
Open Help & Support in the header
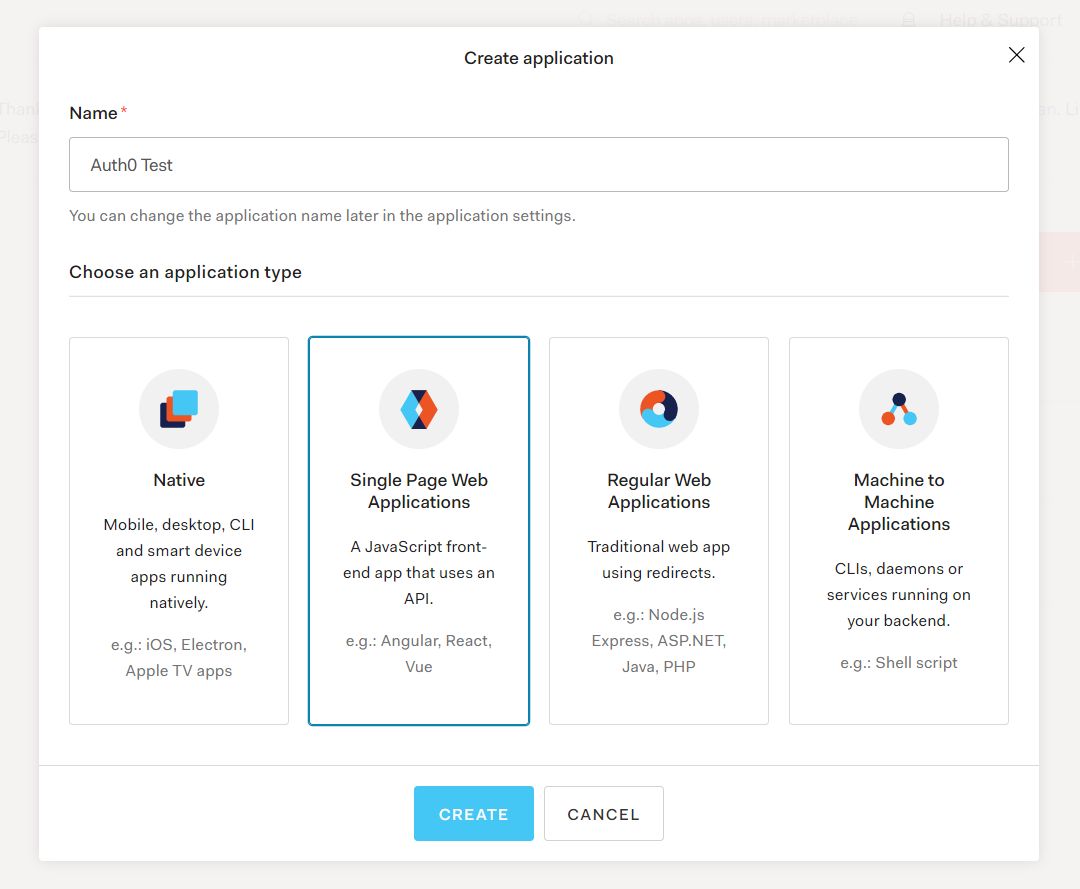1000,20
